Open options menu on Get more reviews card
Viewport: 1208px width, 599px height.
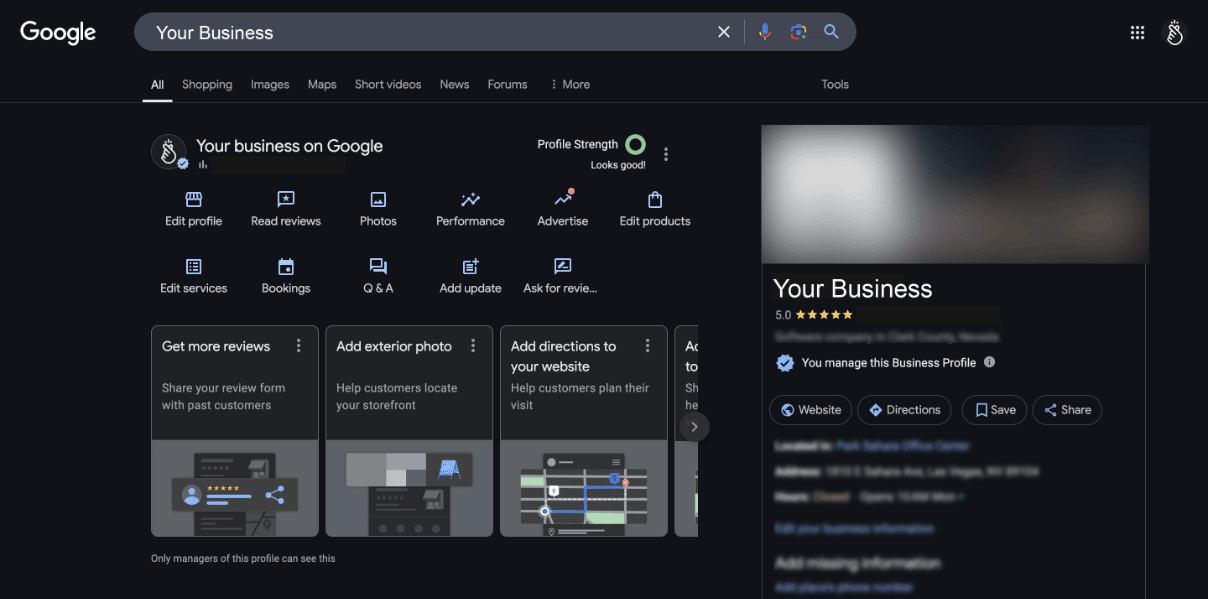point(298,346)
